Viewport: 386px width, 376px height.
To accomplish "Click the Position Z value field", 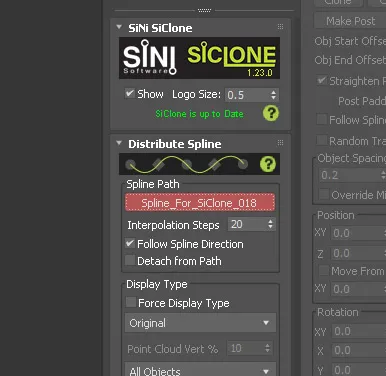I will (x=358, y=253).
